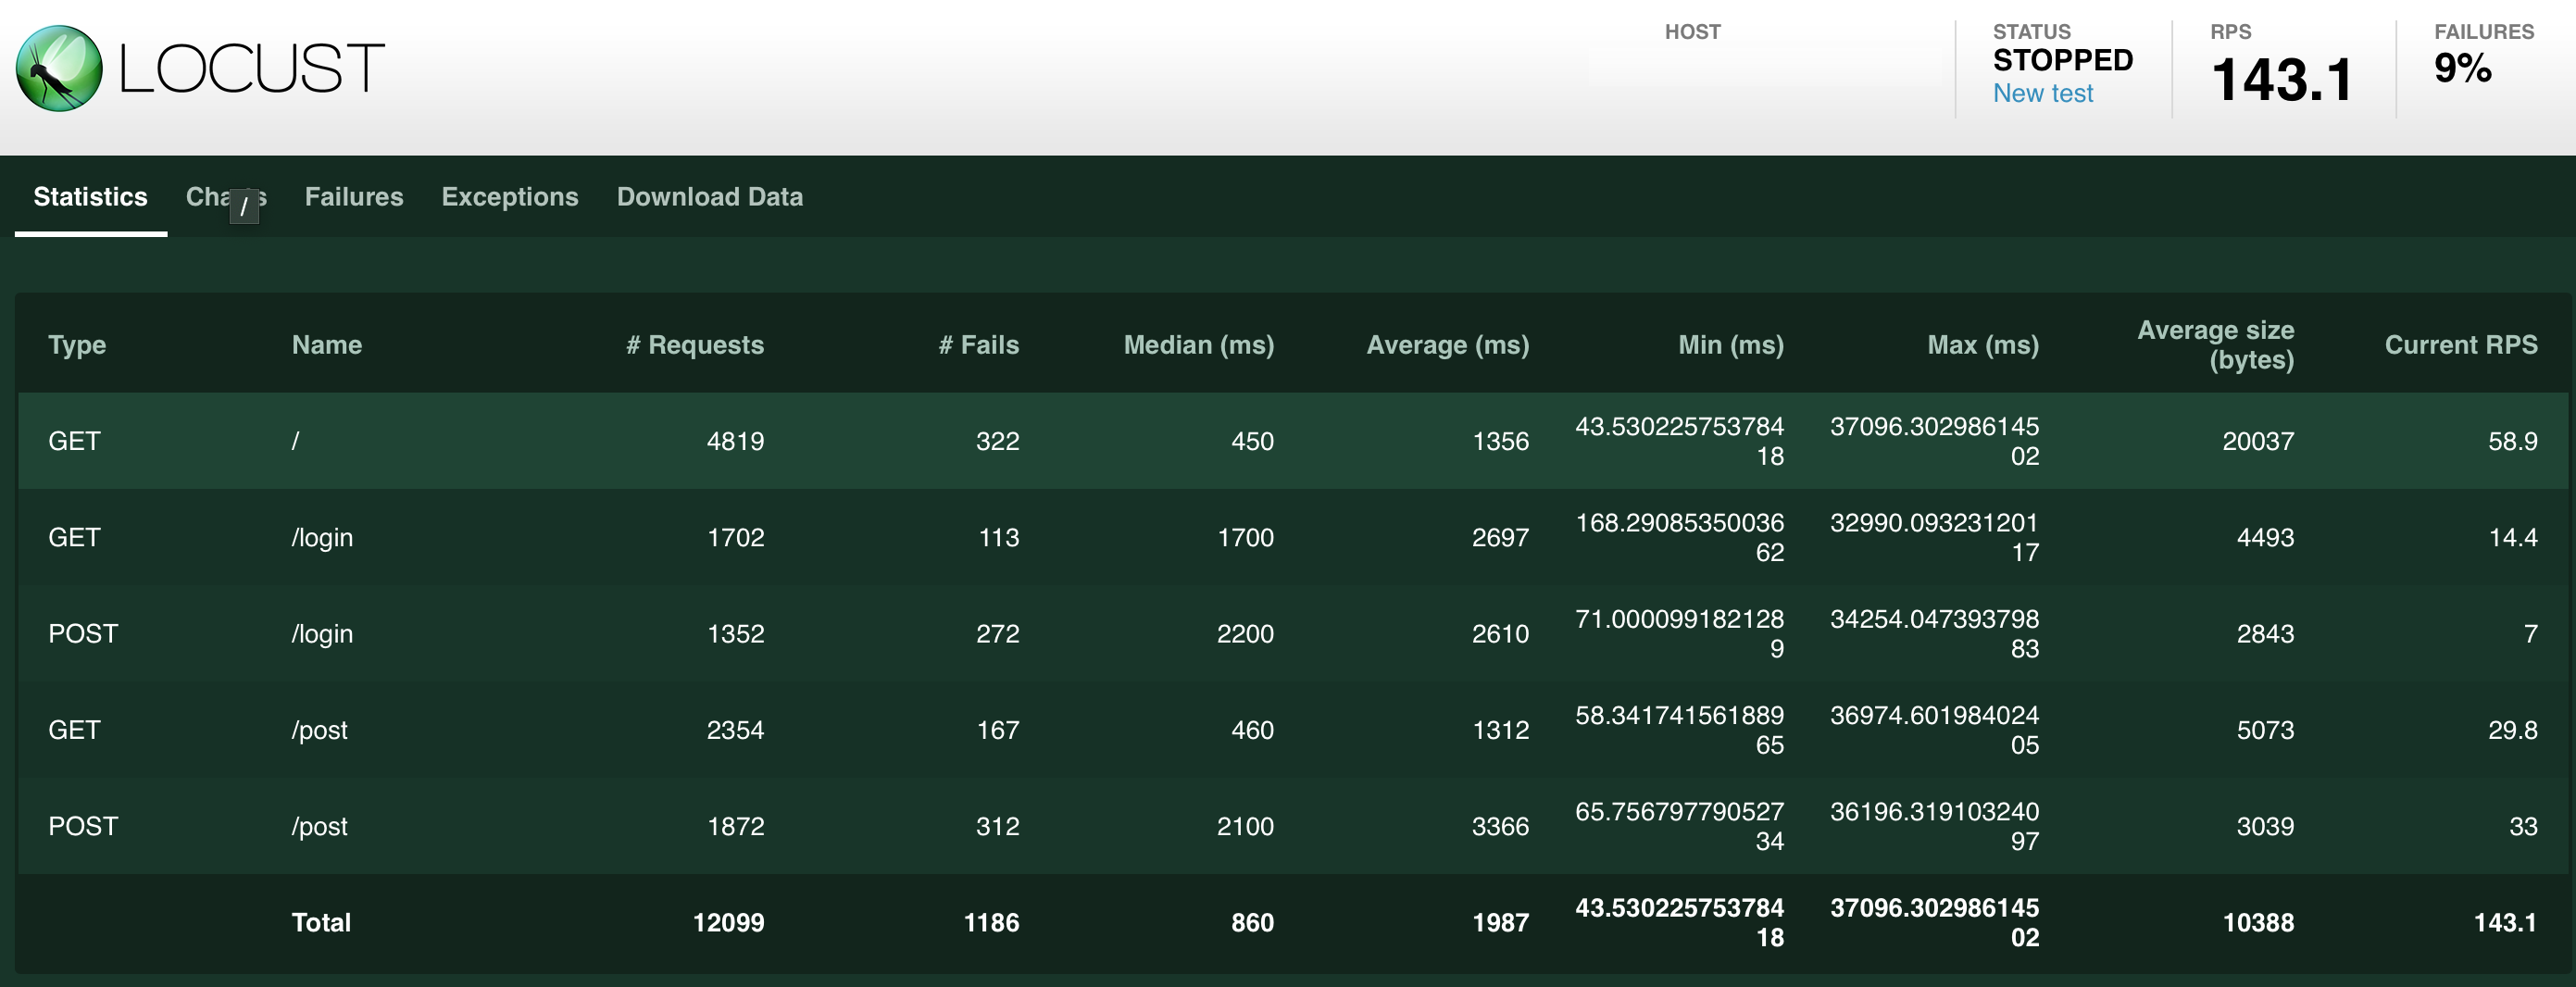Sort by the Name column header

coord(326,345)
